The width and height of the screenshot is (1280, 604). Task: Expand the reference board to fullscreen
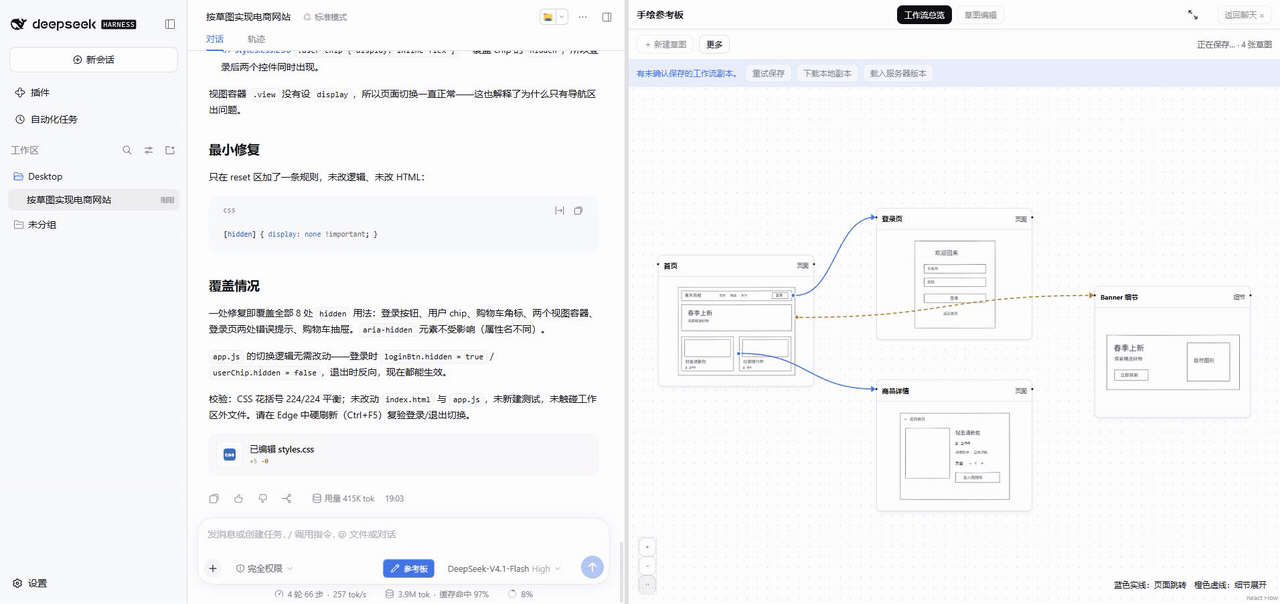tap(1193, 15)
